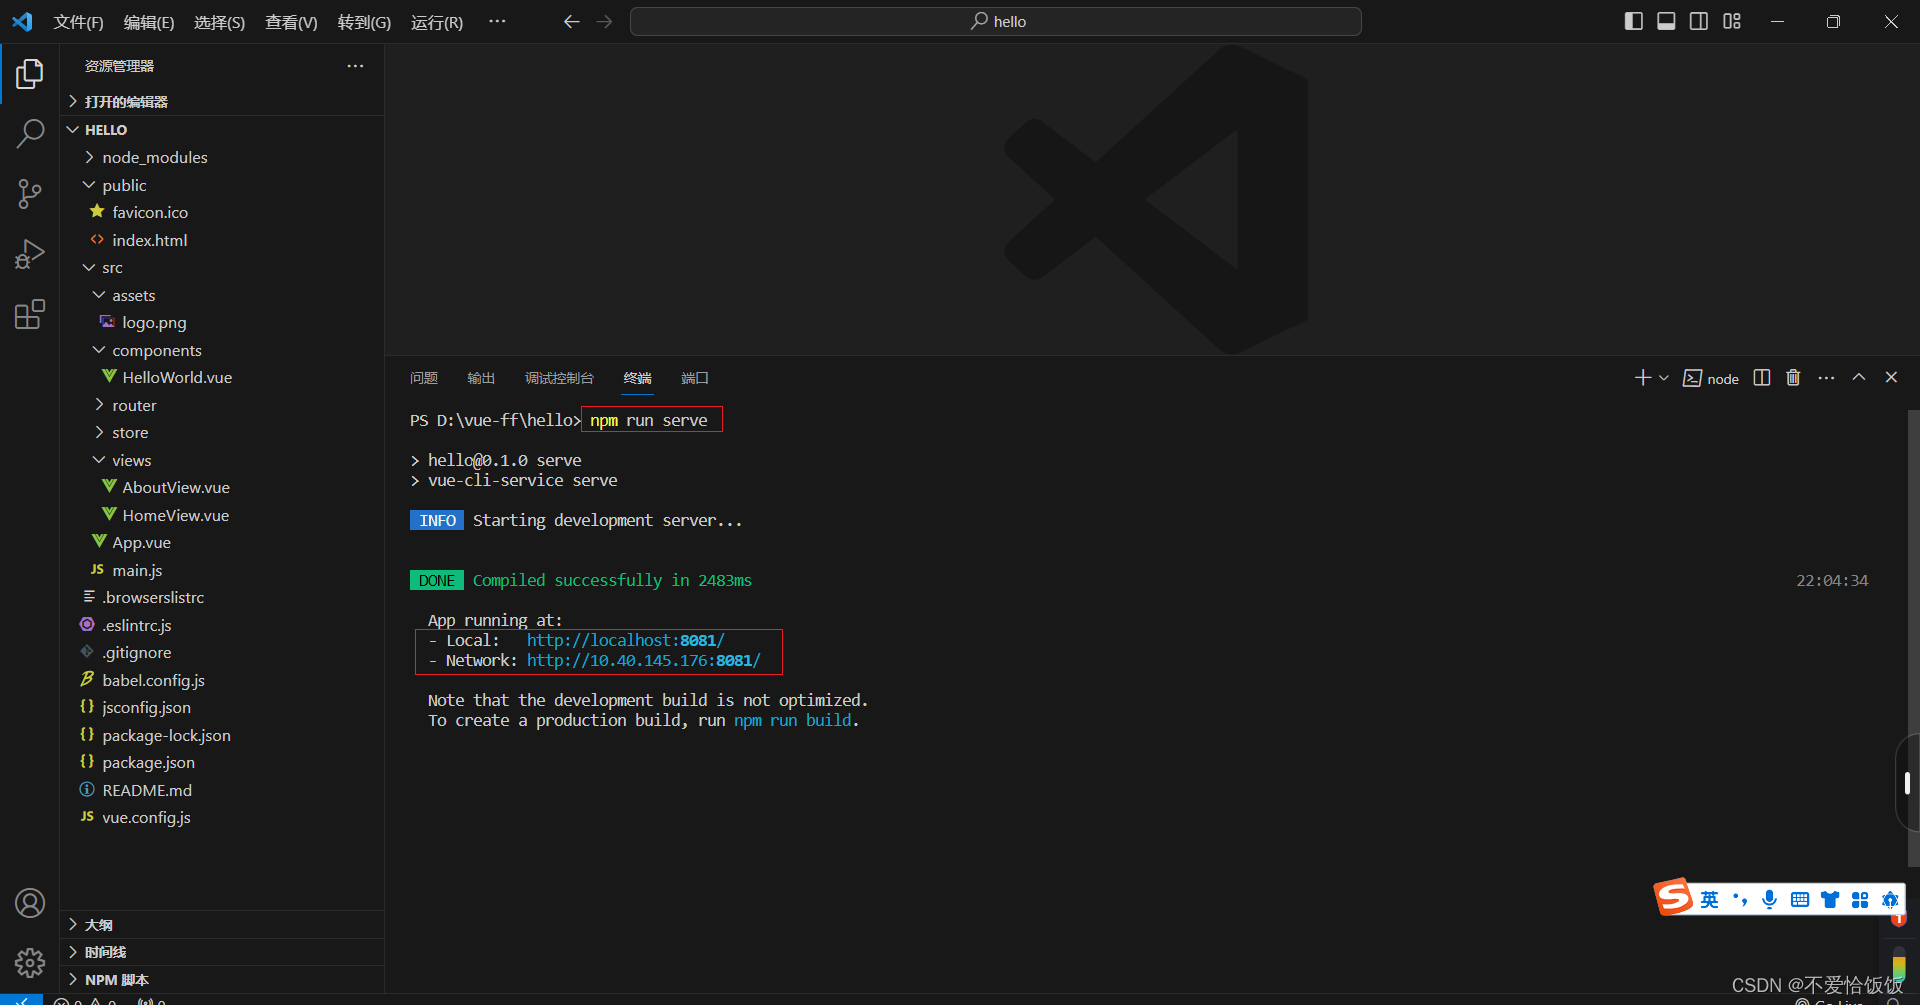Open index.html in public folder
The width and height of the screenshot is (1920, 1005).
[x=222, y=240]
